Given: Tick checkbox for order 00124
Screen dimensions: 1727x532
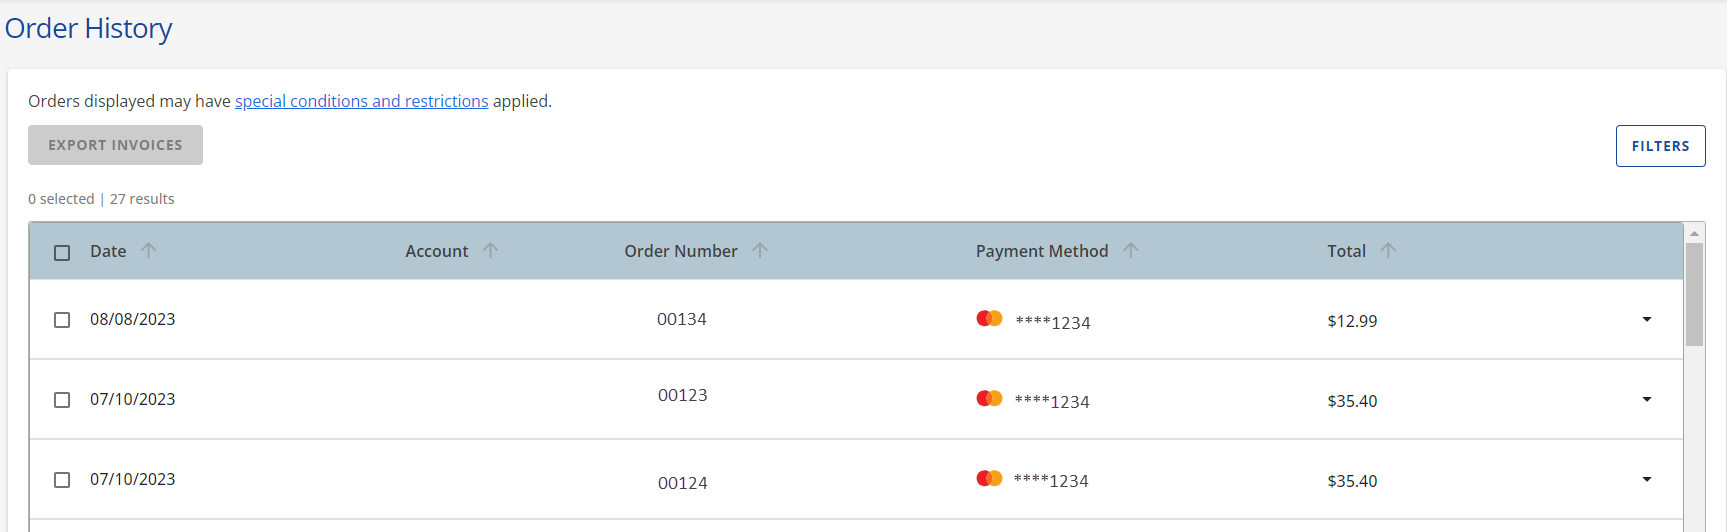Looking at the screenshot, I should pos(62,480).
